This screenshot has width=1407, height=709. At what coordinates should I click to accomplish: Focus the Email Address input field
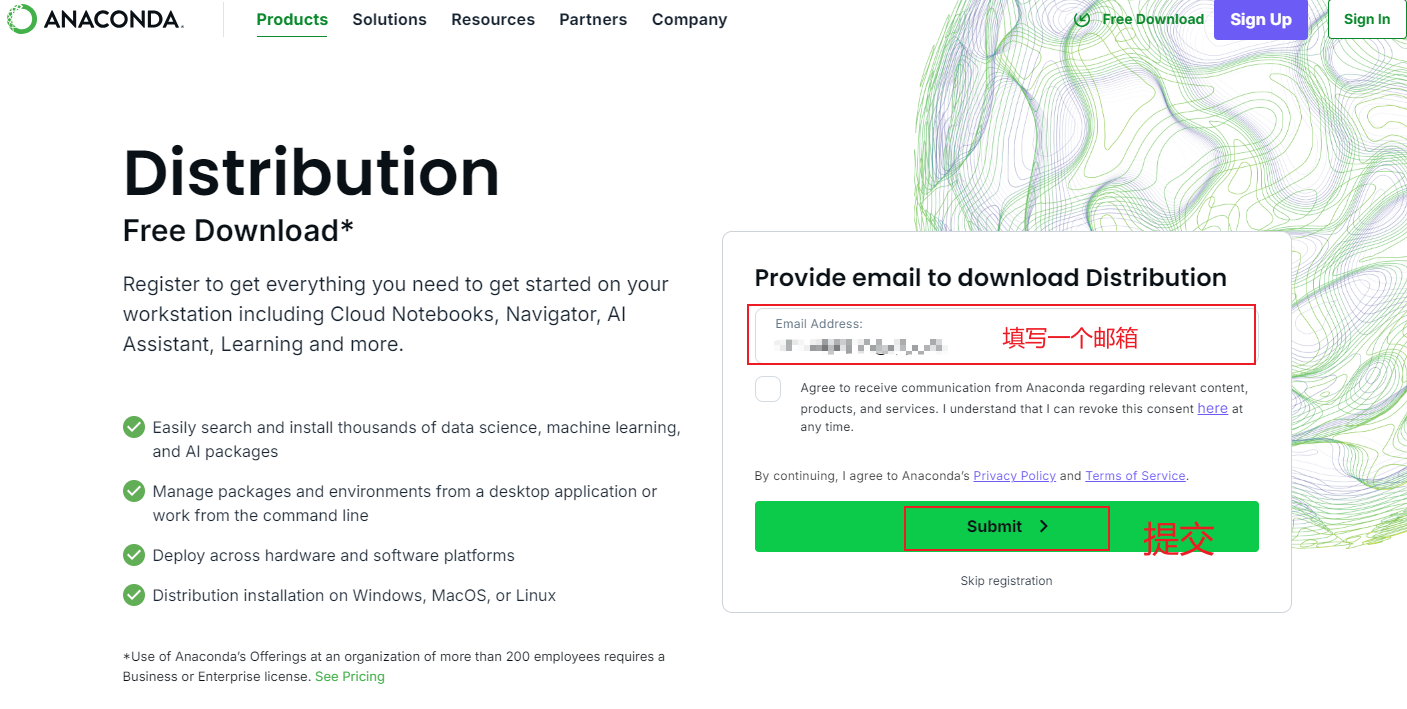(1006, 336)
